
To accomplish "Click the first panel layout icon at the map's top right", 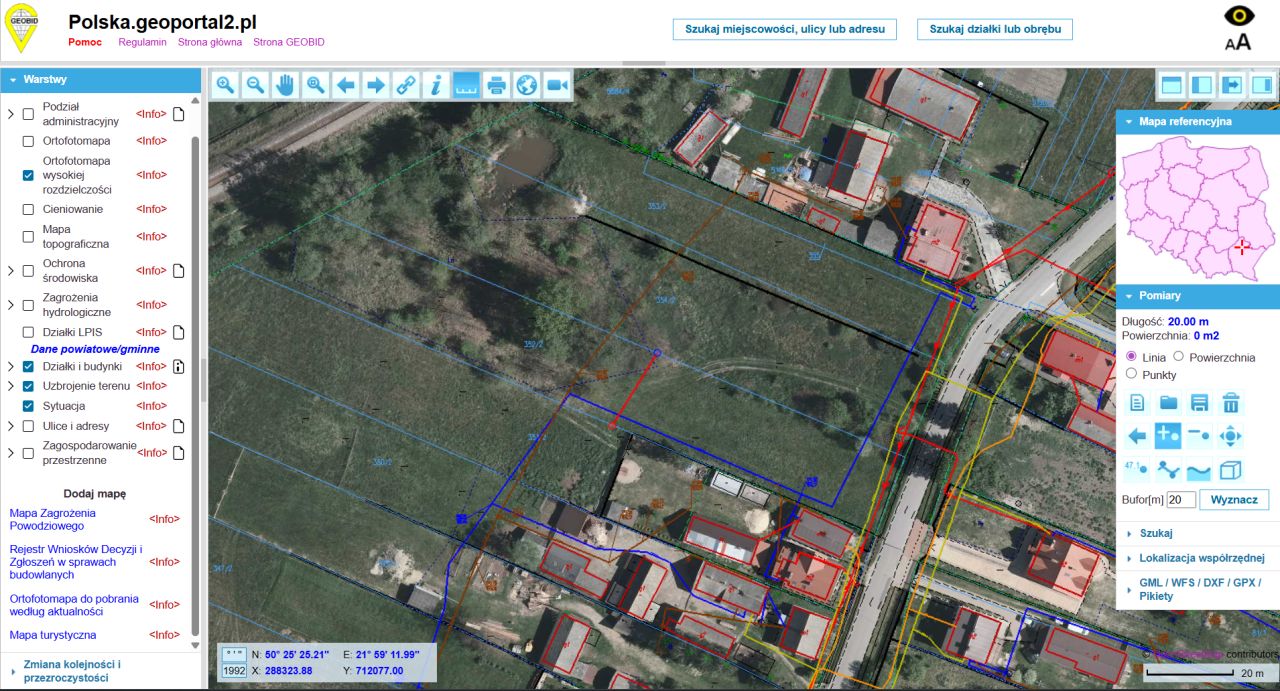I will (1171, 85).
